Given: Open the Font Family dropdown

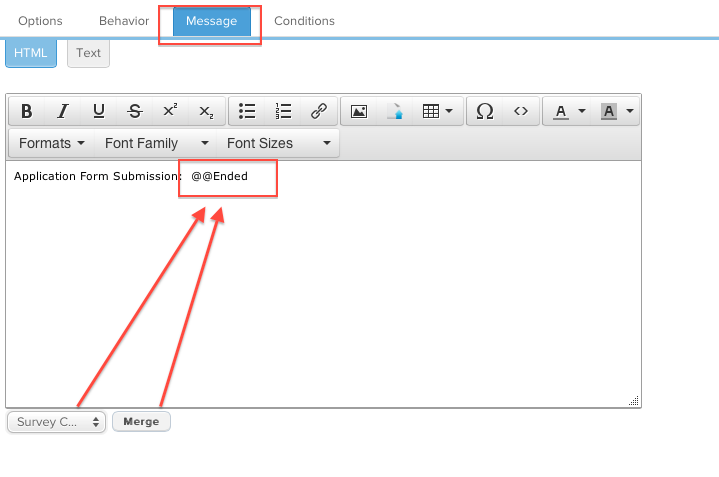Looking at the screenshot, I should pyautogui.click(x=156, y=143).
